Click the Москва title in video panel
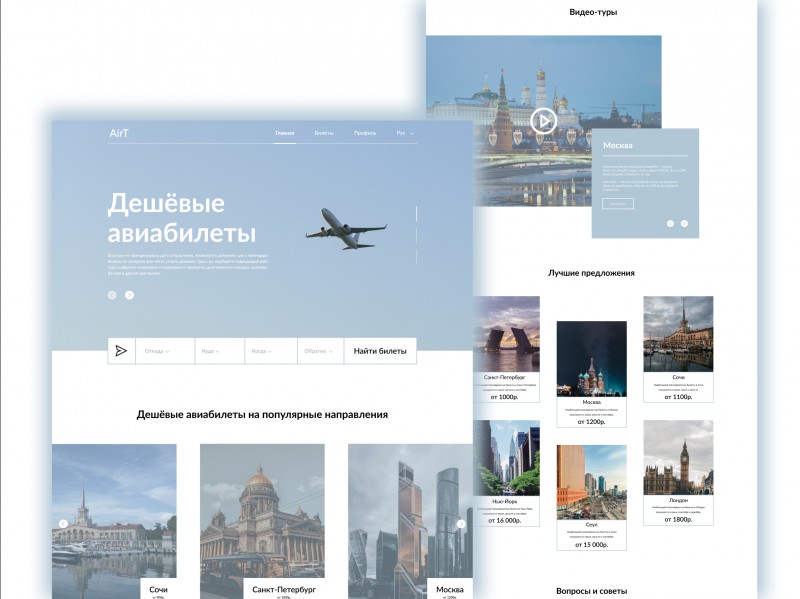The image size is (800, 599). (617, 145)
